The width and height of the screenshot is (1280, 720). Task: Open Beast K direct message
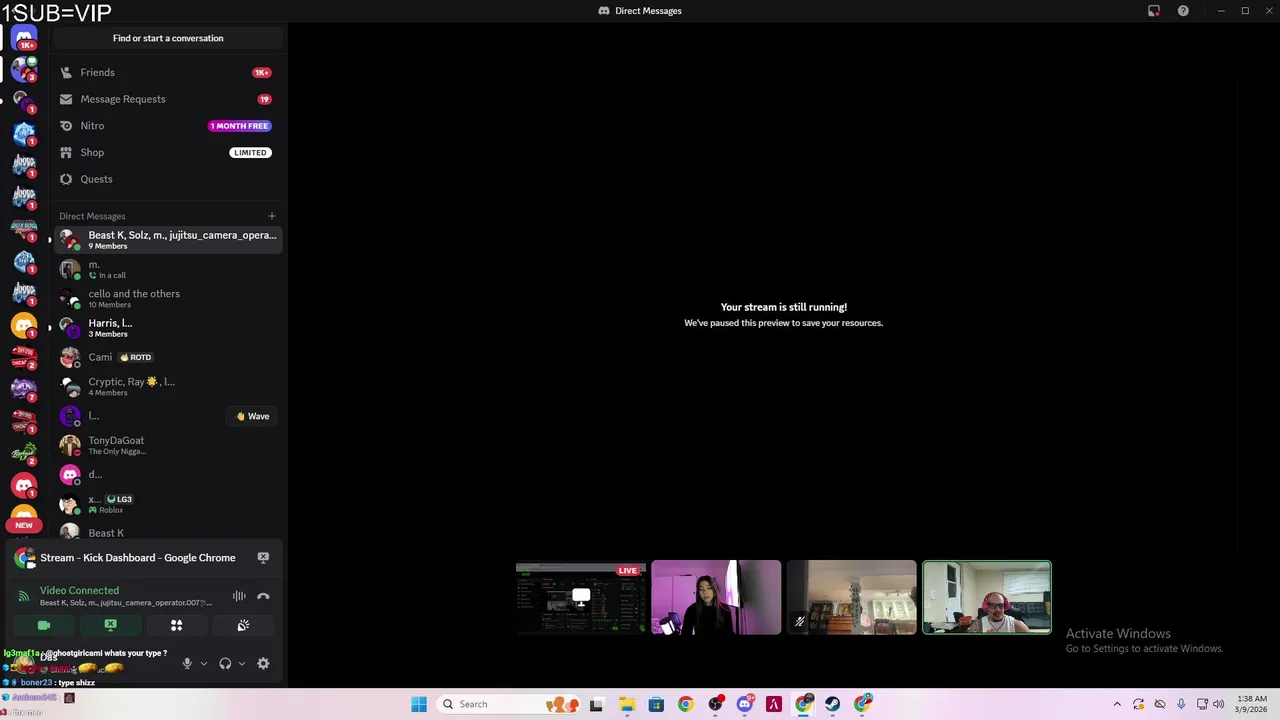[x=167, y=533]
